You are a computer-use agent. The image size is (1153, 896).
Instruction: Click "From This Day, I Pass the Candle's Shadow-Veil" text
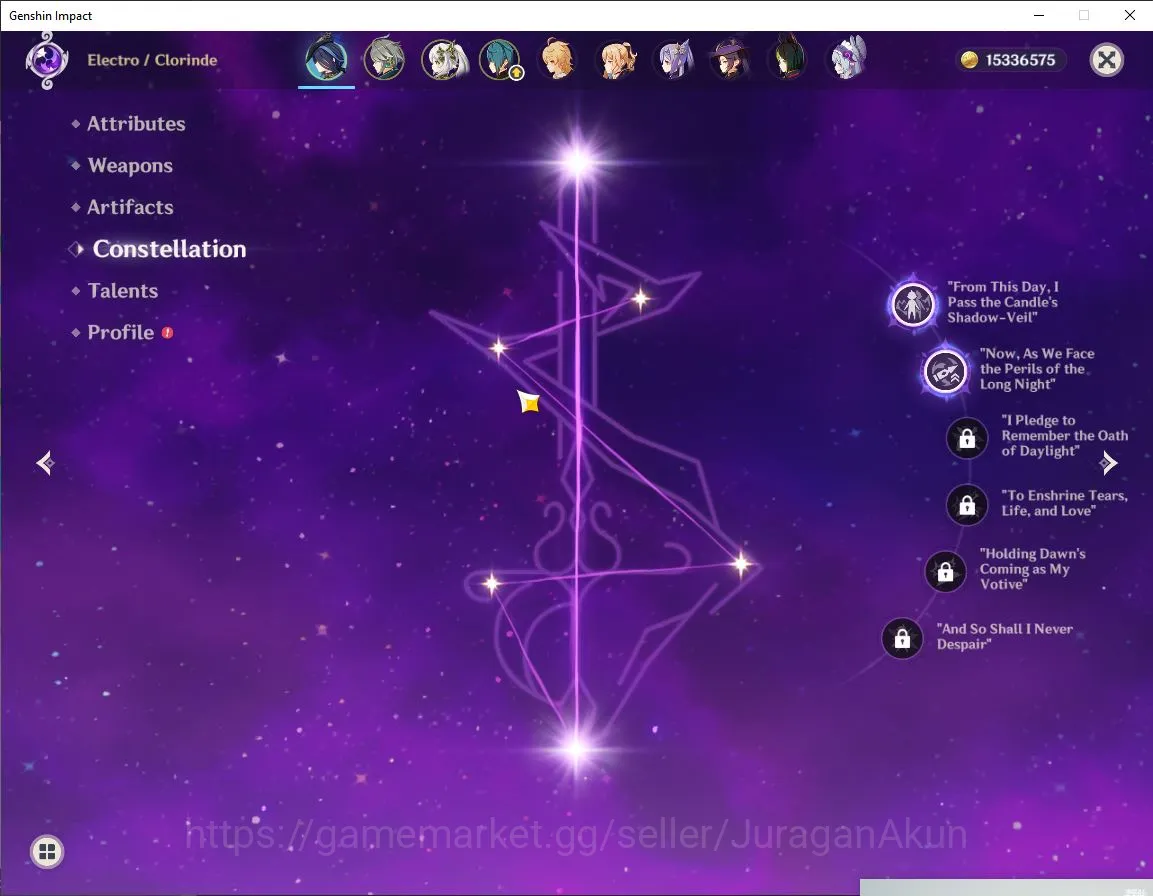tap(1003, 302)
